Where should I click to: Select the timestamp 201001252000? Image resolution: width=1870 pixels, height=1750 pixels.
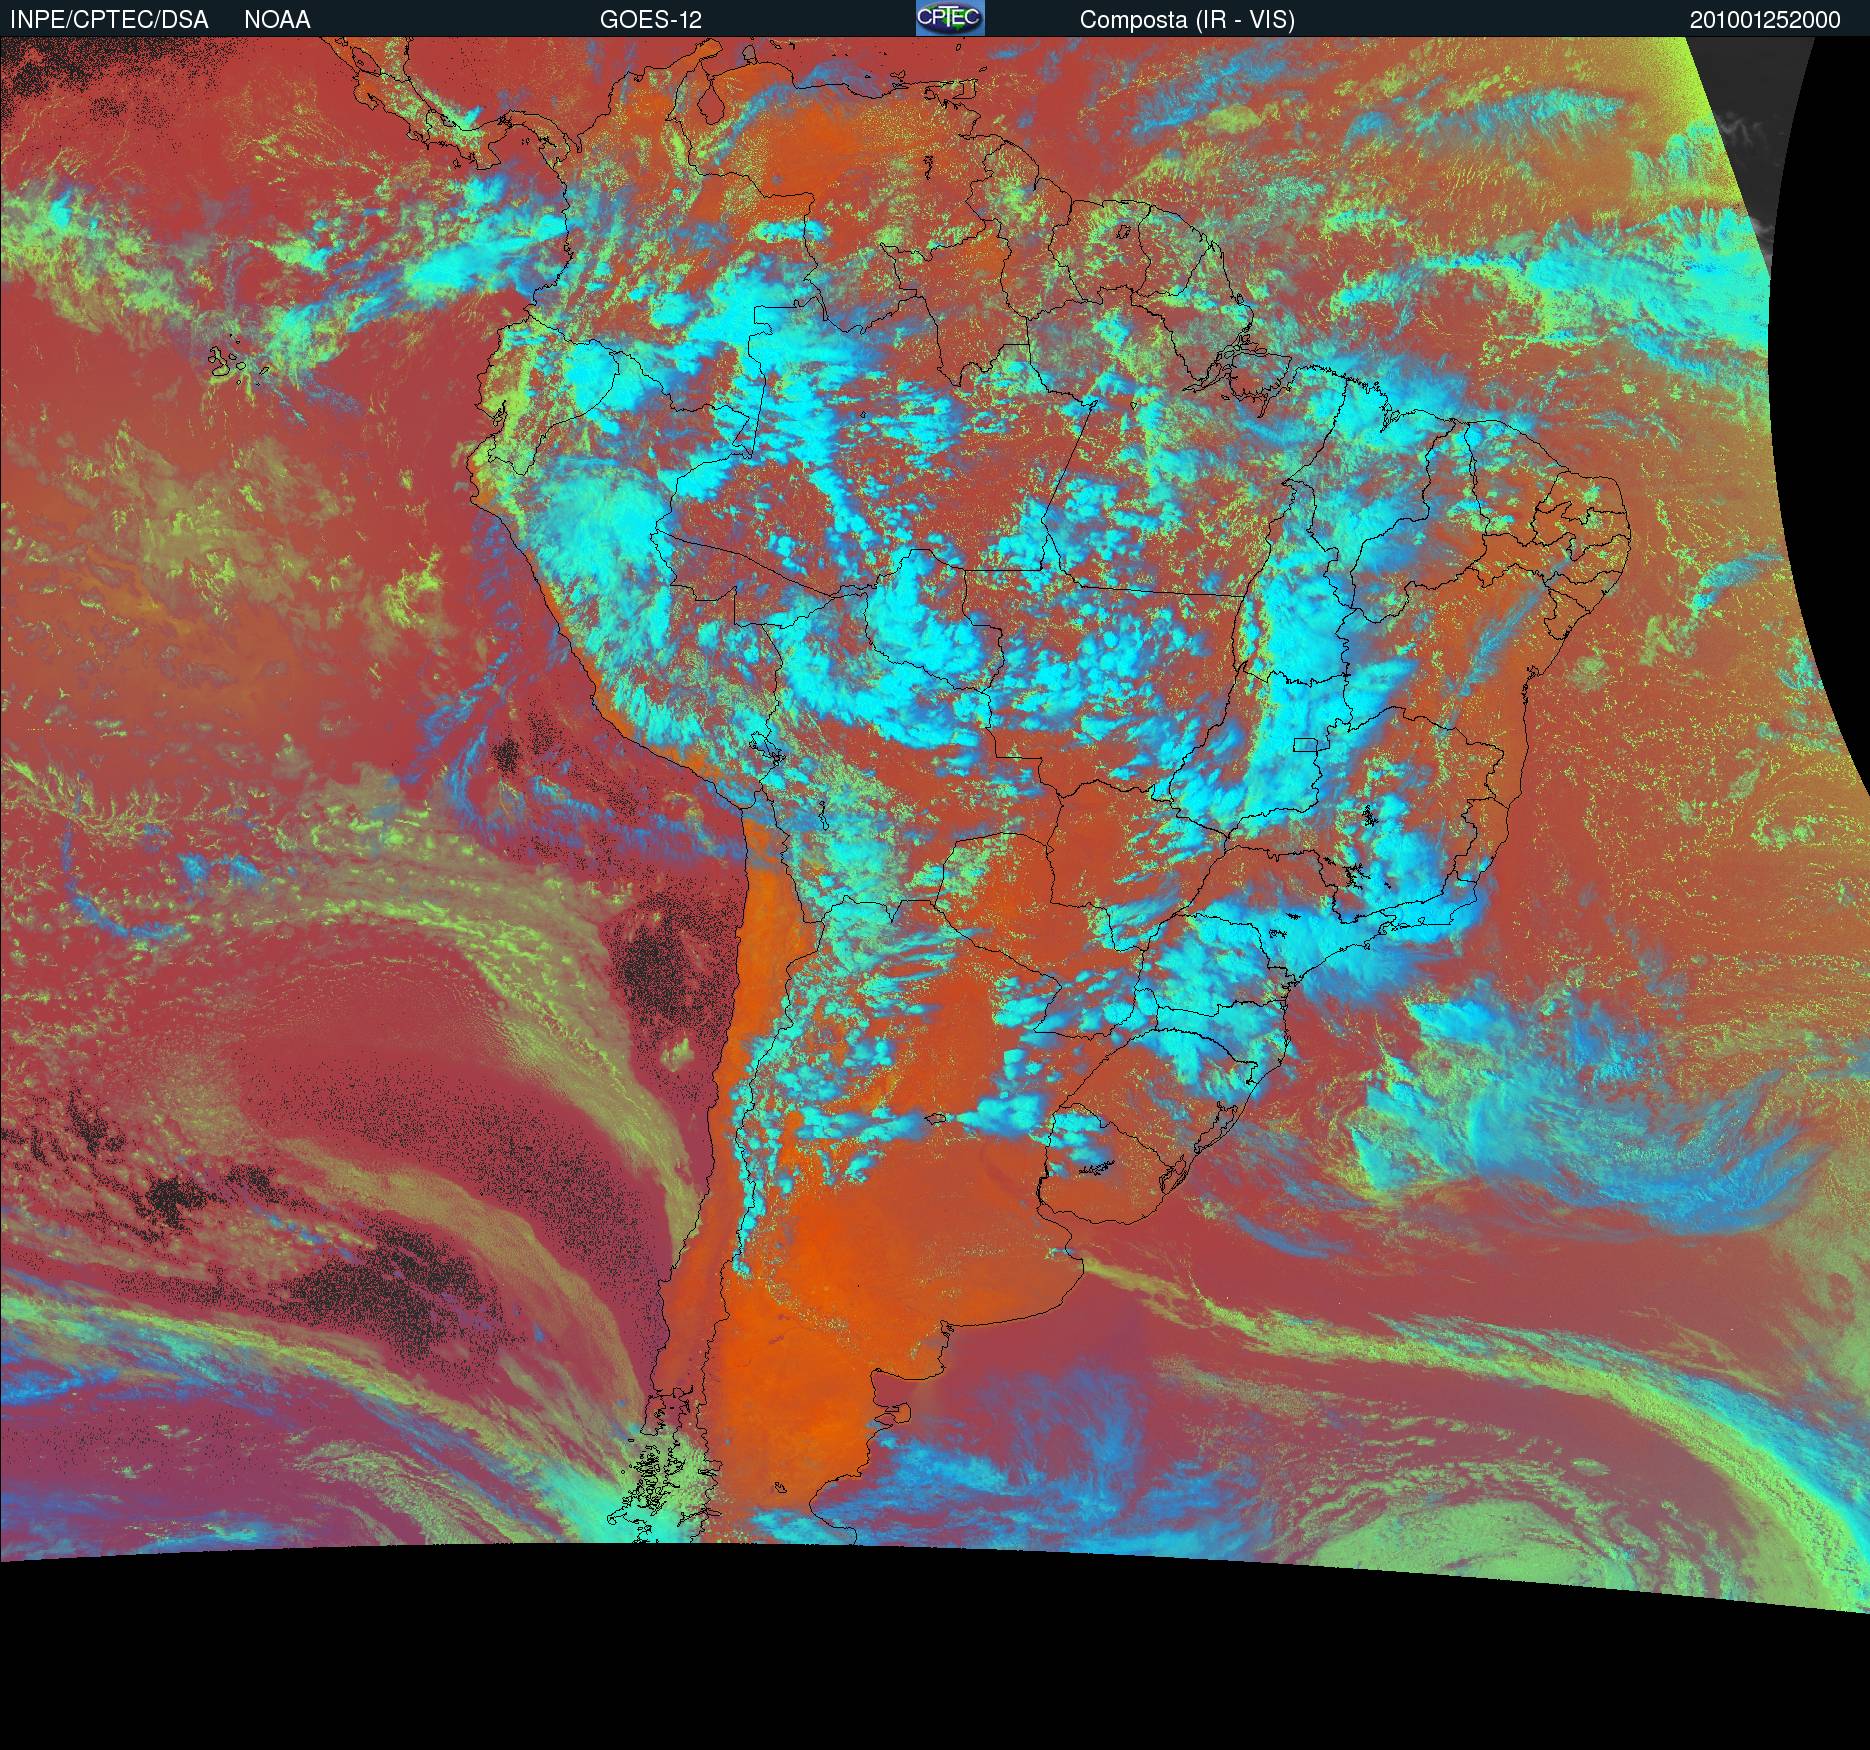tap(1765, 20)
